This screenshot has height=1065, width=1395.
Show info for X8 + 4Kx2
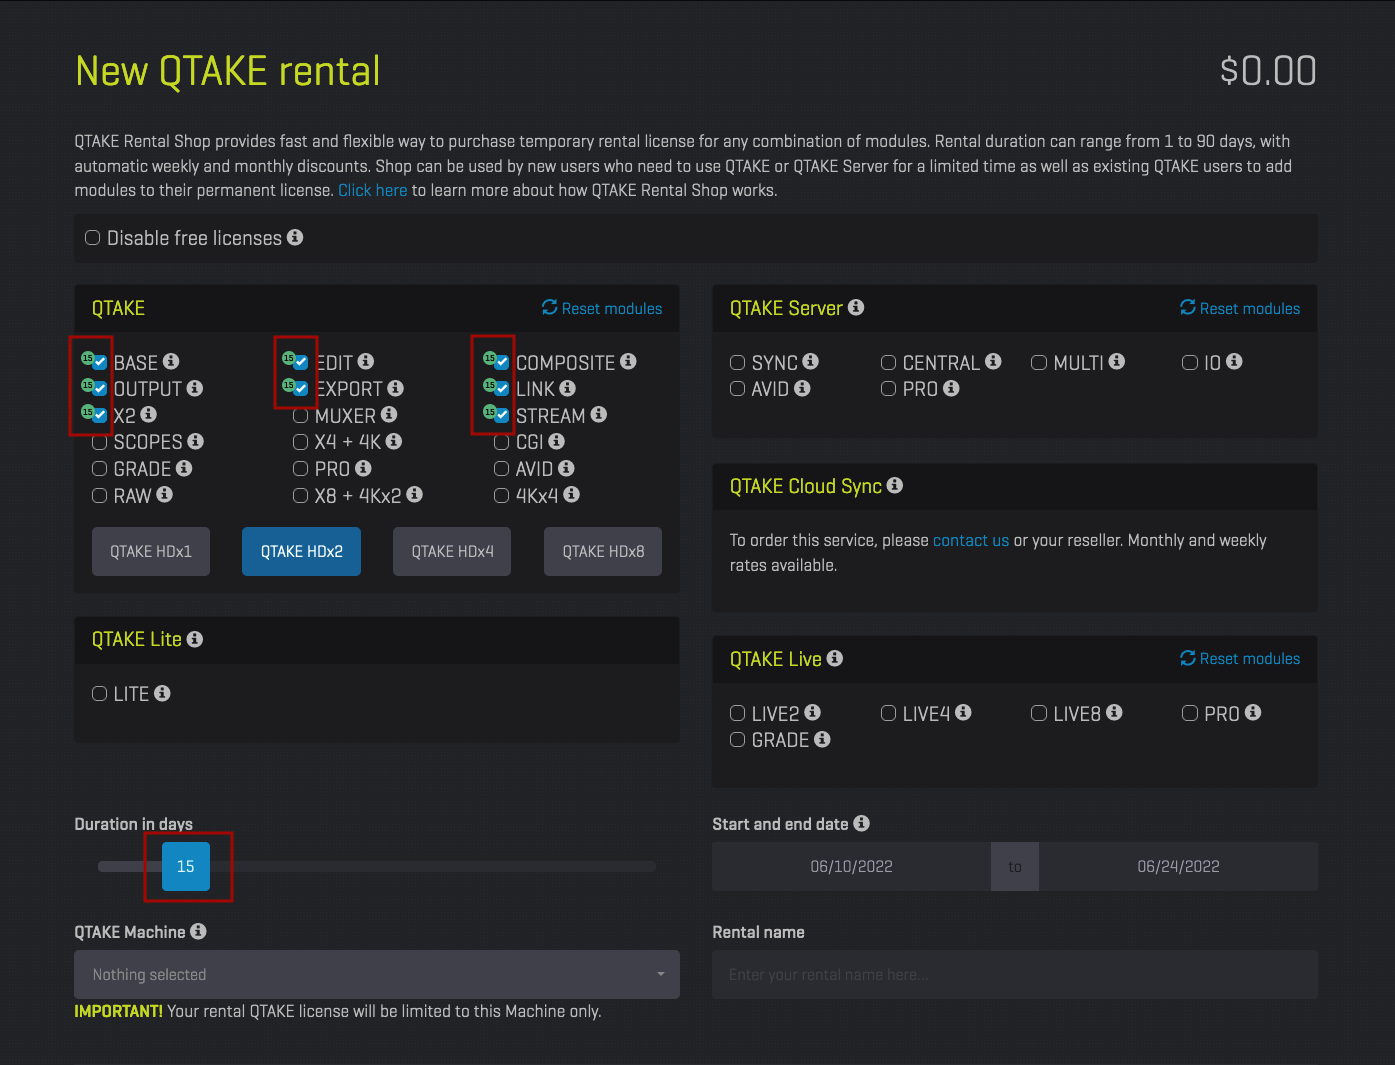click(x=415, y=494)
